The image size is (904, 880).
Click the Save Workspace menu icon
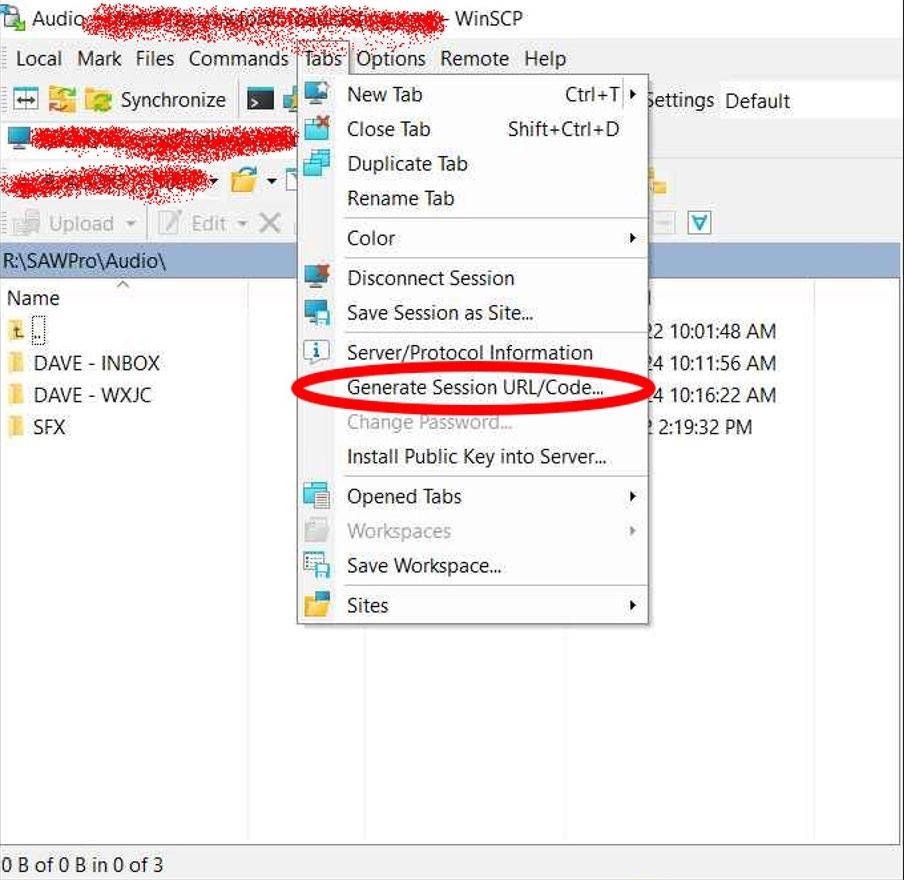[317, 565]
